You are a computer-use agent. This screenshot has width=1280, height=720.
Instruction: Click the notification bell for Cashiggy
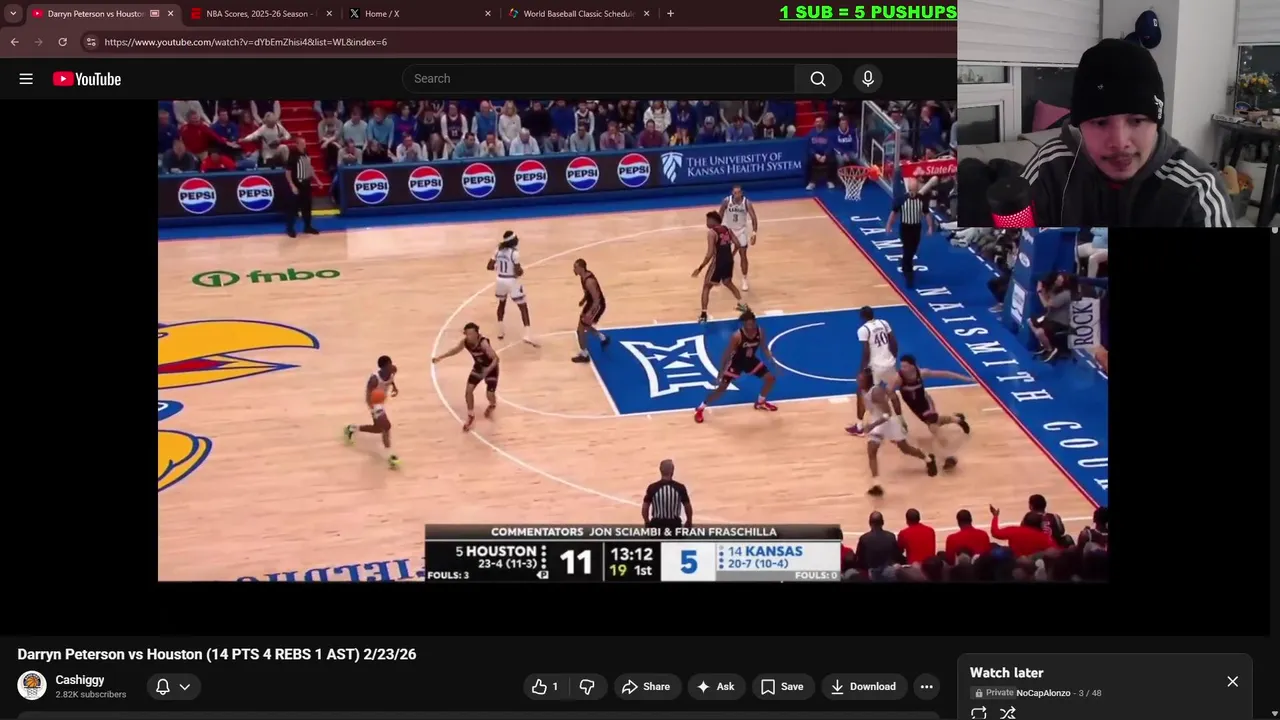[x=162, y=687]
